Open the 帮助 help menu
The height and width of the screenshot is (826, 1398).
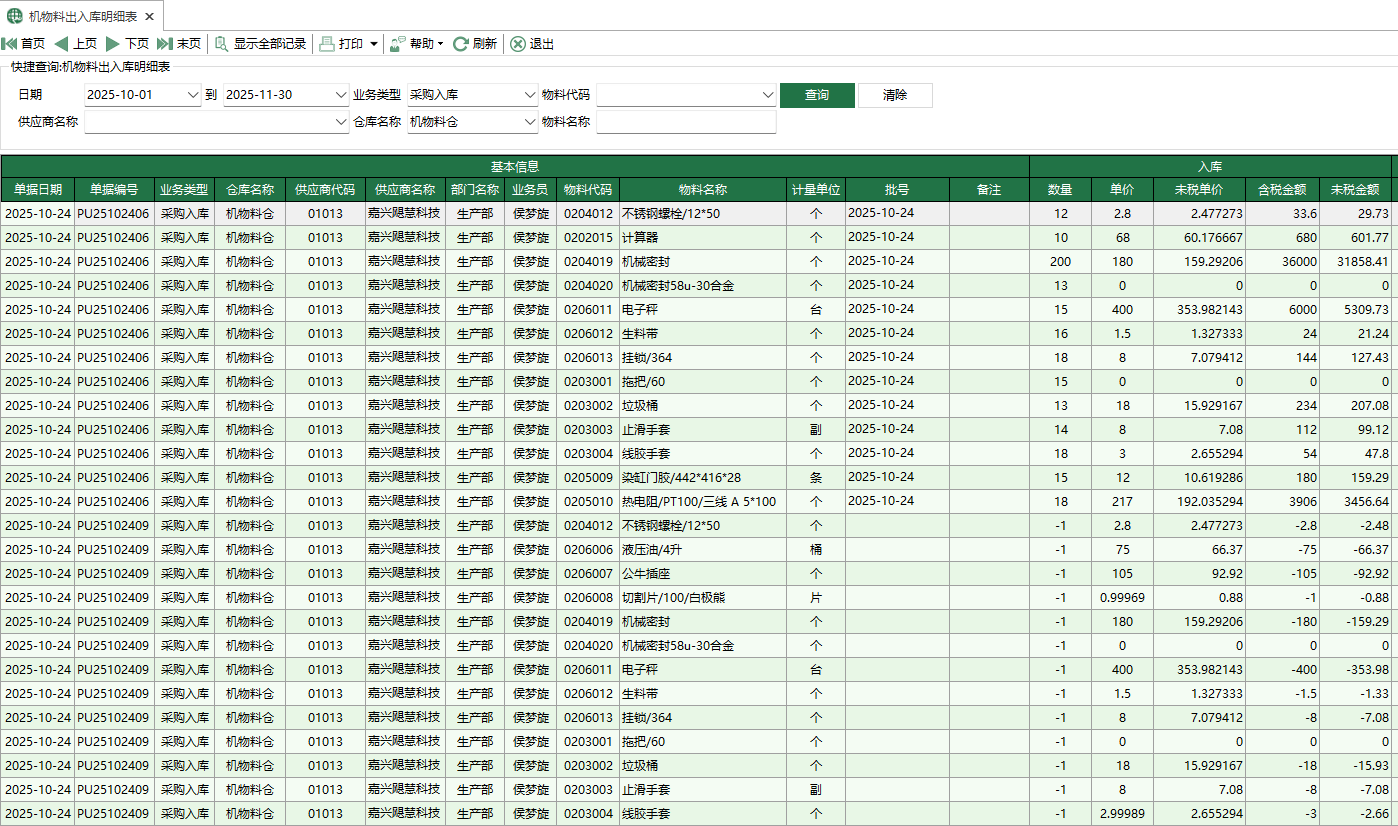417,44
